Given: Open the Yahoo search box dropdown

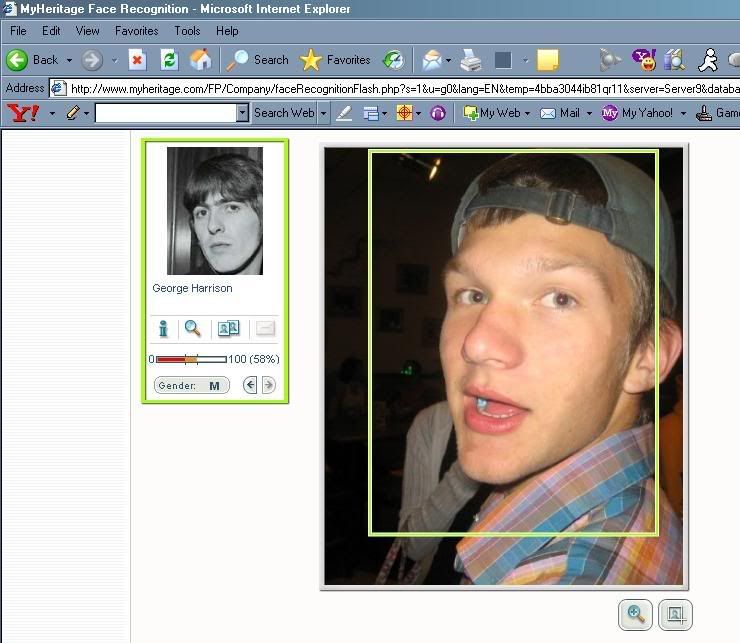Looking at the screenshot, I should click(242, 114).
